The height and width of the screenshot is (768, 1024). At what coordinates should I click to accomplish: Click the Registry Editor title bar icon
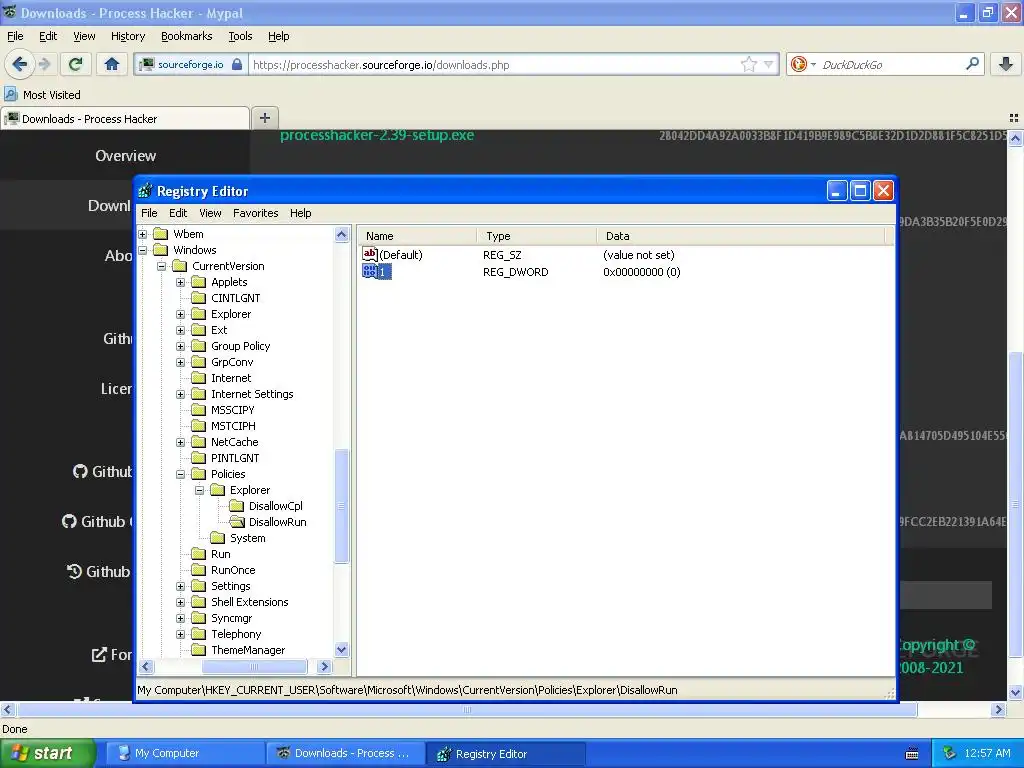(x=145, y=191)
